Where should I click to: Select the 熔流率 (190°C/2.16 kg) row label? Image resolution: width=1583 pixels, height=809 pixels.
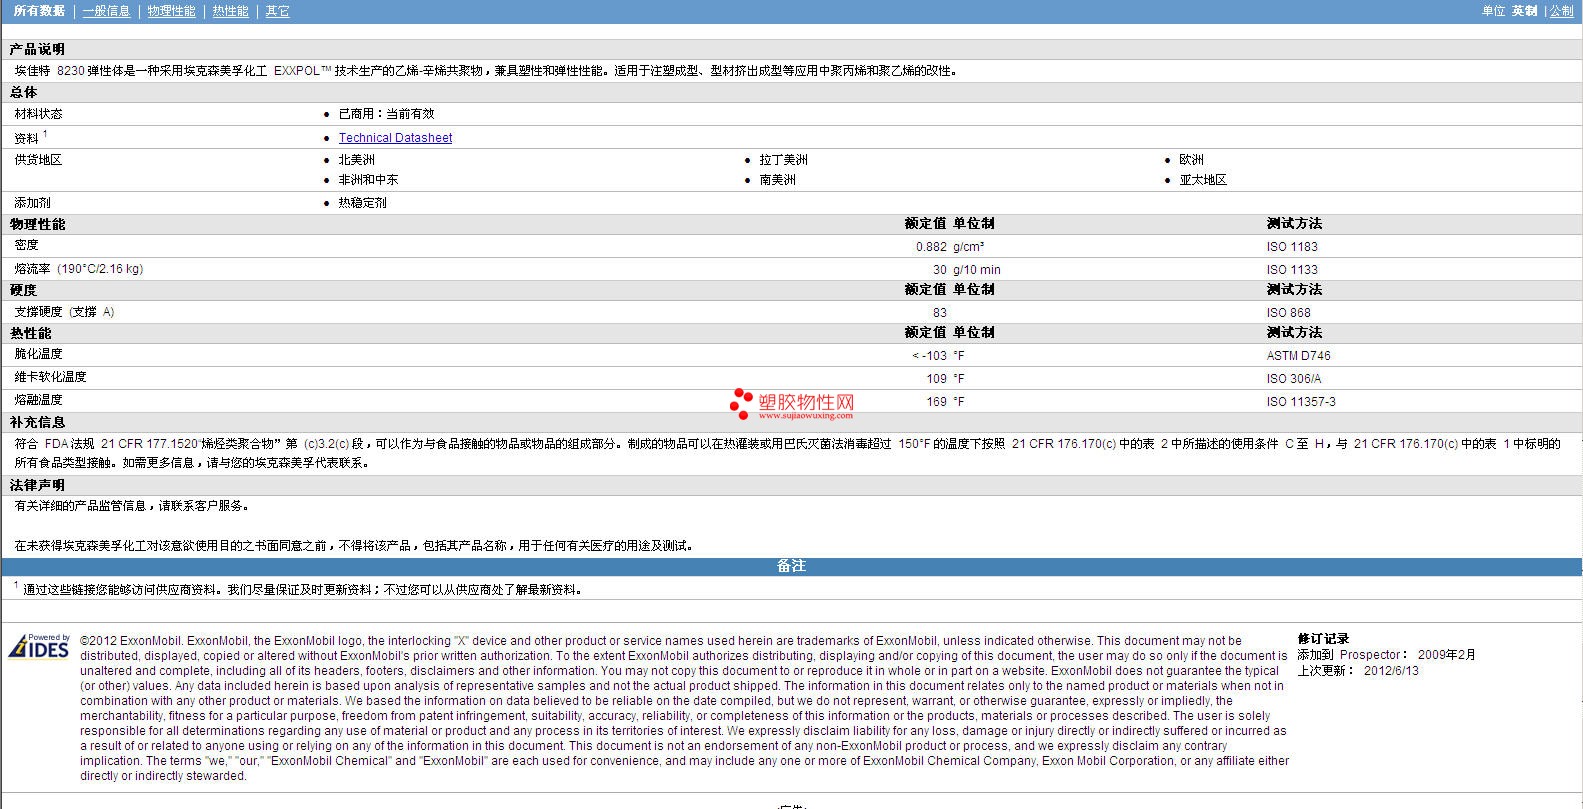pyautogui.click(x=78, y=269)
